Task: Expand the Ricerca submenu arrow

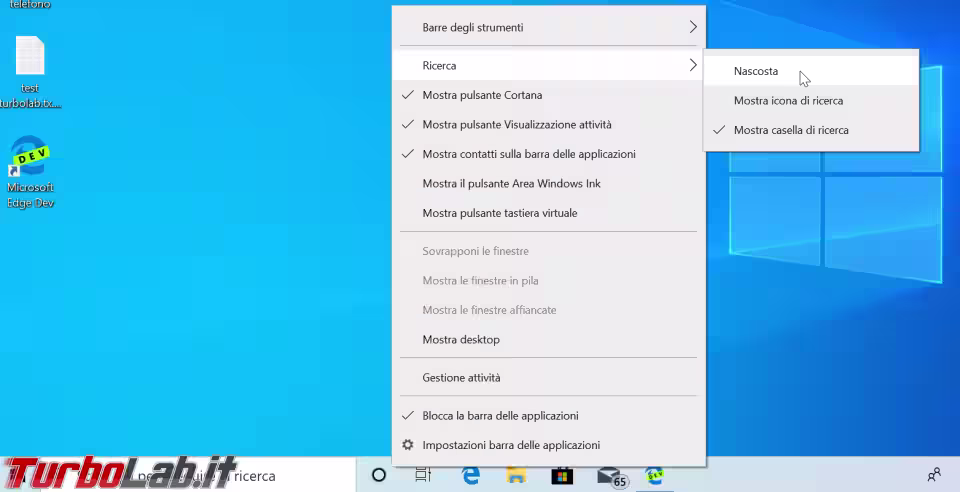Action: pos(693,65)
